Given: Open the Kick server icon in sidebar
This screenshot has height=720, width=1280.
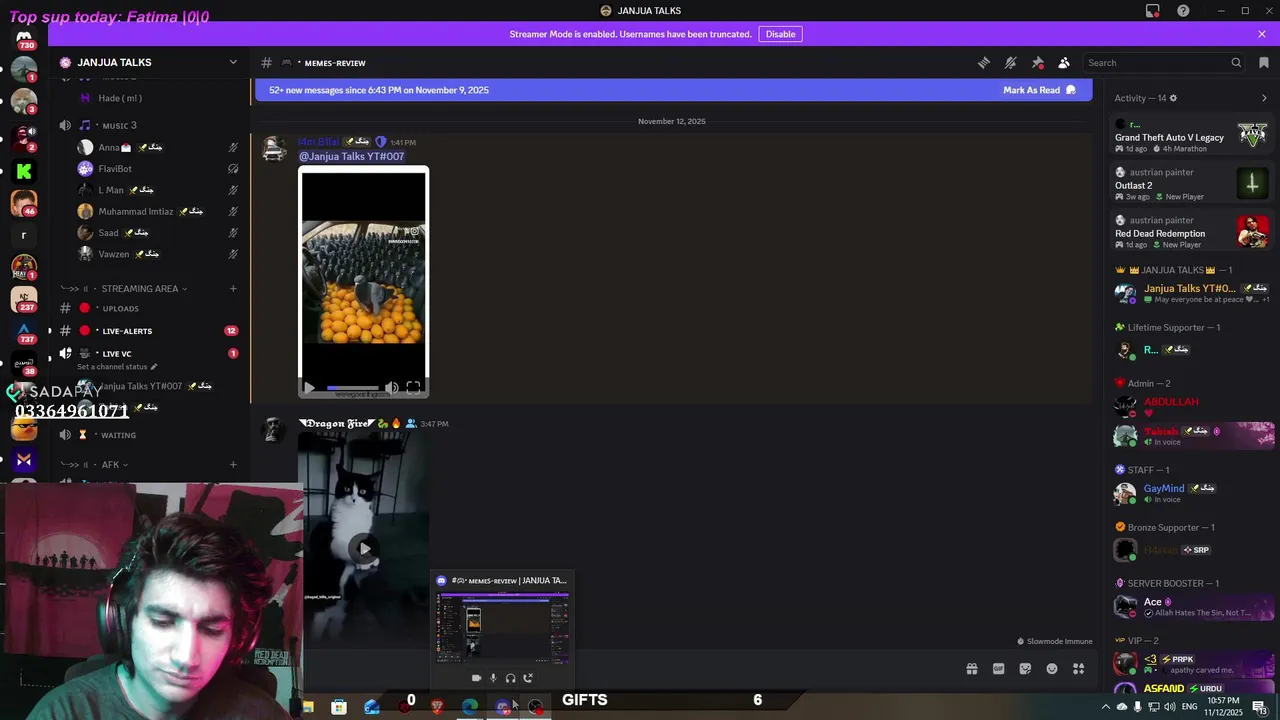Looking at the screenshot, I should (24, 171).
